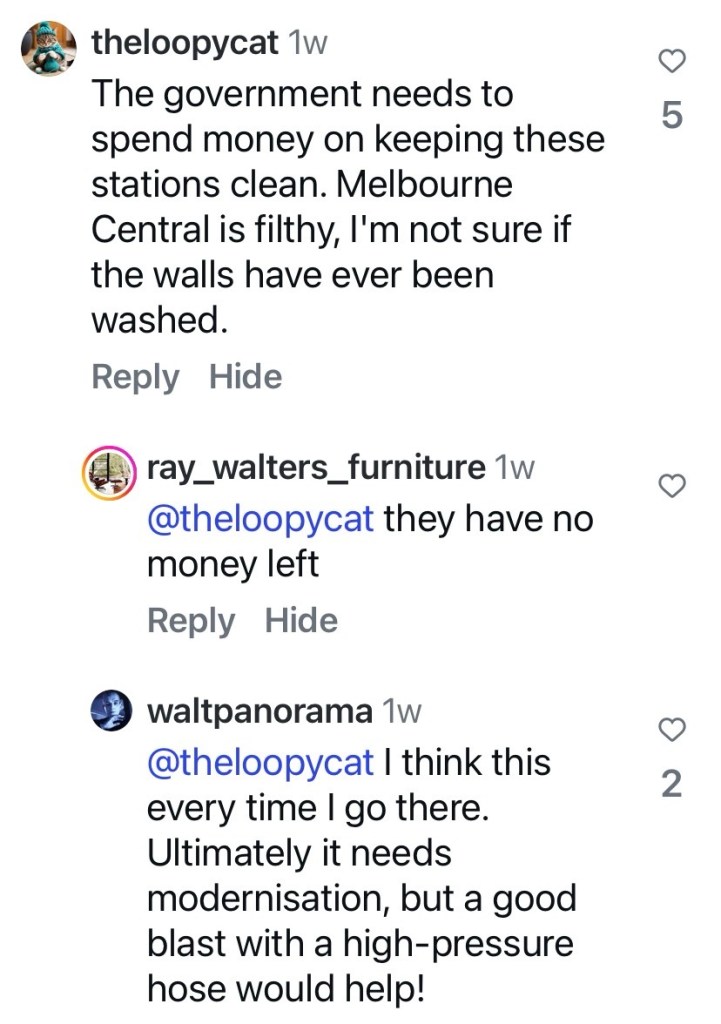Visit waltpanorama's profile via username
Screen dimensions: 721x1024
259,711
